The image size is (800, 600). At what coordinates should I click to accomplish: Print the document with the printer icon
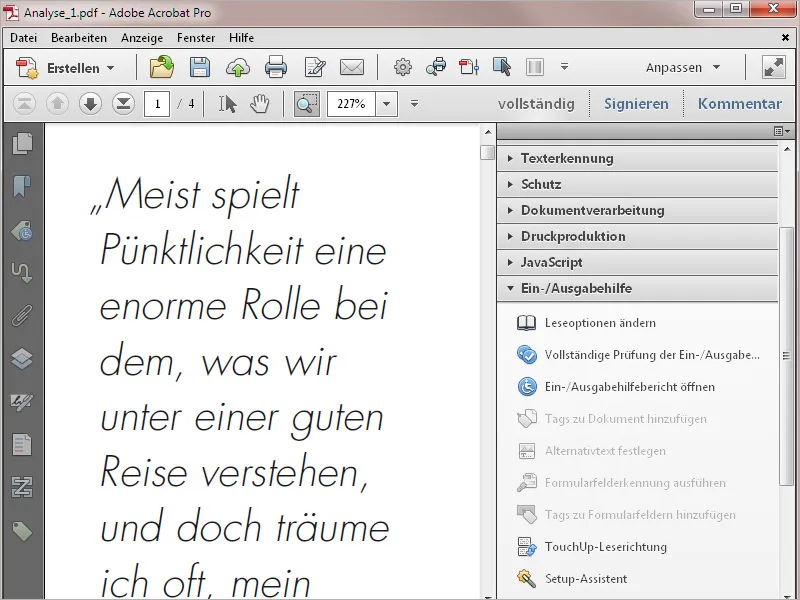[276, 67]
